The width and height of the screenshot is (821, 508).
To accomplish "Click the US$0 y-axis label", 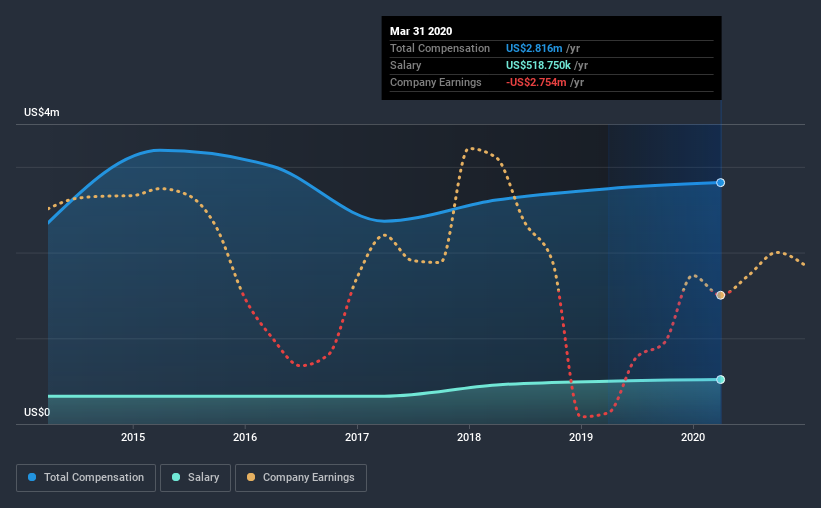I will point(37,412).
